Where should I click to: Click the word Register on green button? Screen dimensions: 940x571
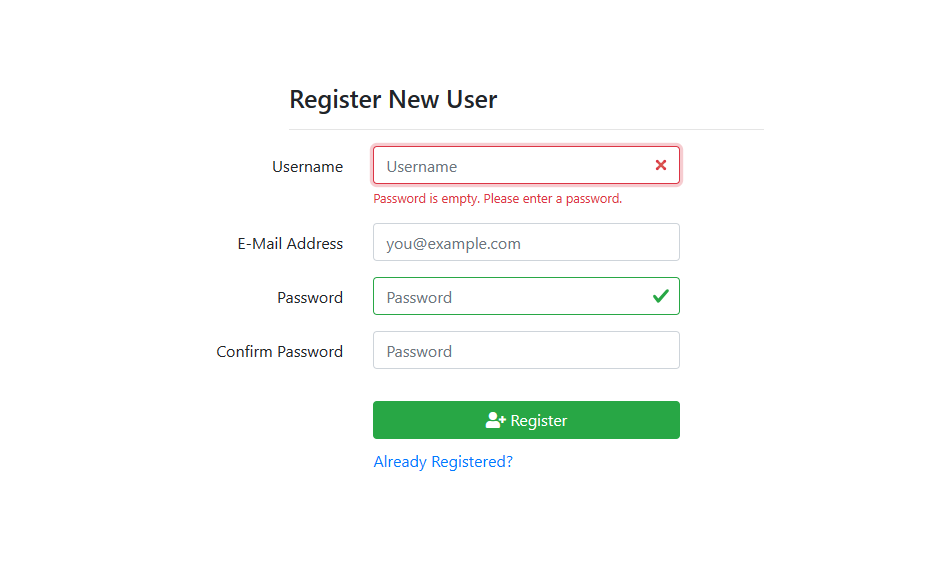[x=538, y=420]
